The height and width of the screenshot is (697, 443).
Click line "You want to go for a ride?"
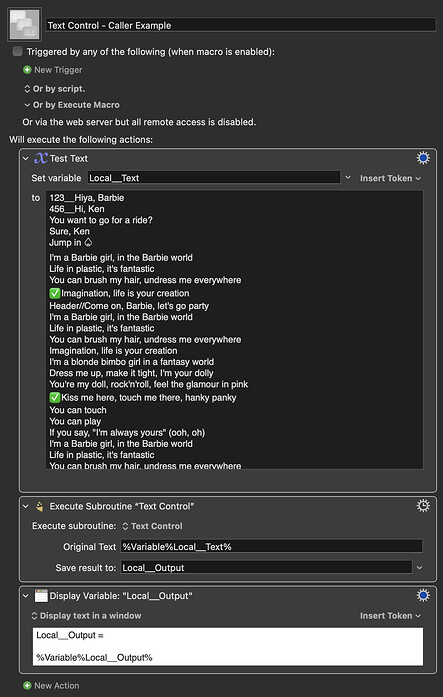(x=101, y=220)
